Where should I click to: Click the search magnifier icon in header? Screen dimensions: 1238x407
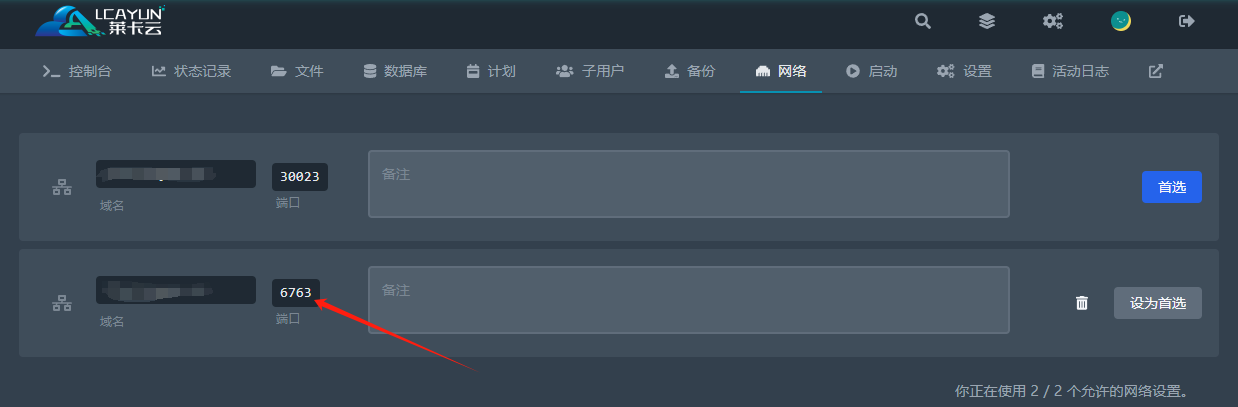click(923, 21)
